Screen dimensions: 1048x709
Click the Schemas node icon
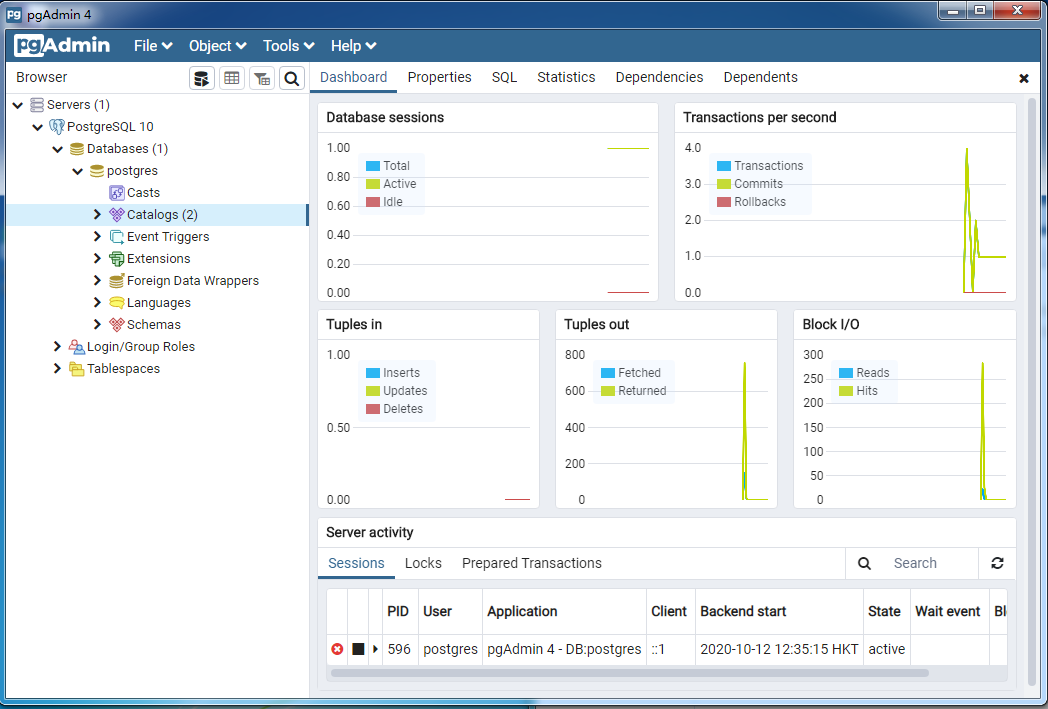[x=117, y=325]
